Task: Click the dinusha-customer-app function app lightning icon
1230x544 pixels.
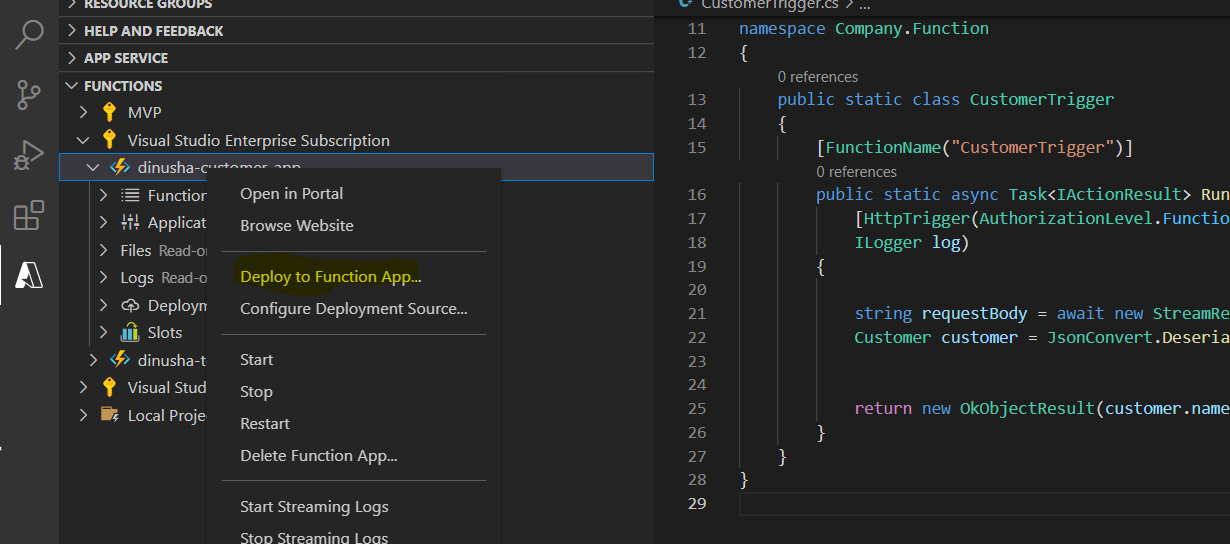Action: pos(120,167)
